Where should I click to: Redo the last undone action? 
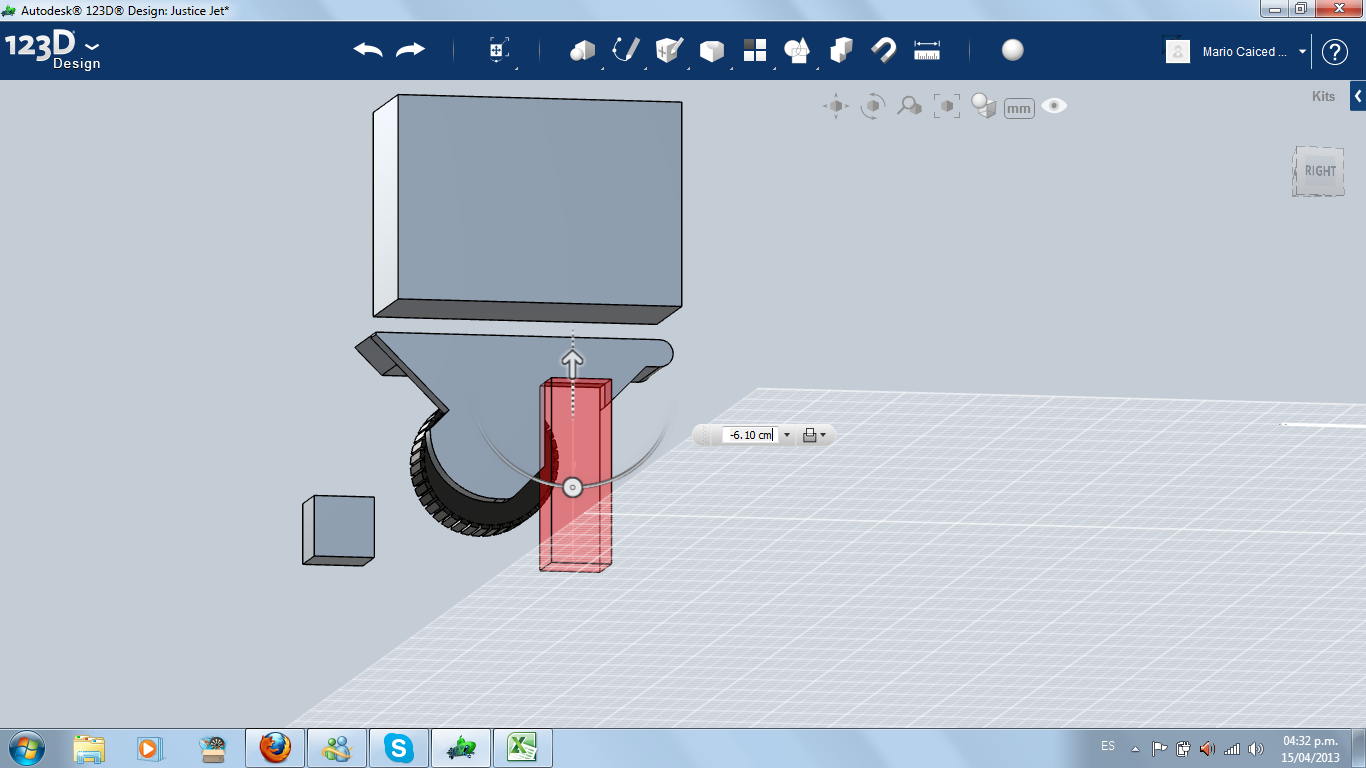(410, 50)
